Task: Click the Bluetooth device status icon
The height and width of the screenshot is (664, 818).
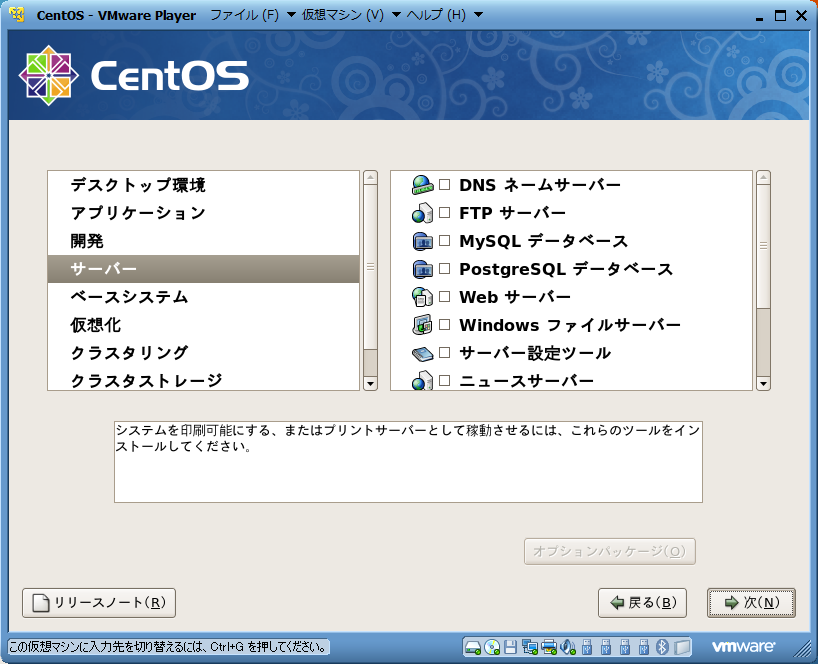Action: click(661, 646)
